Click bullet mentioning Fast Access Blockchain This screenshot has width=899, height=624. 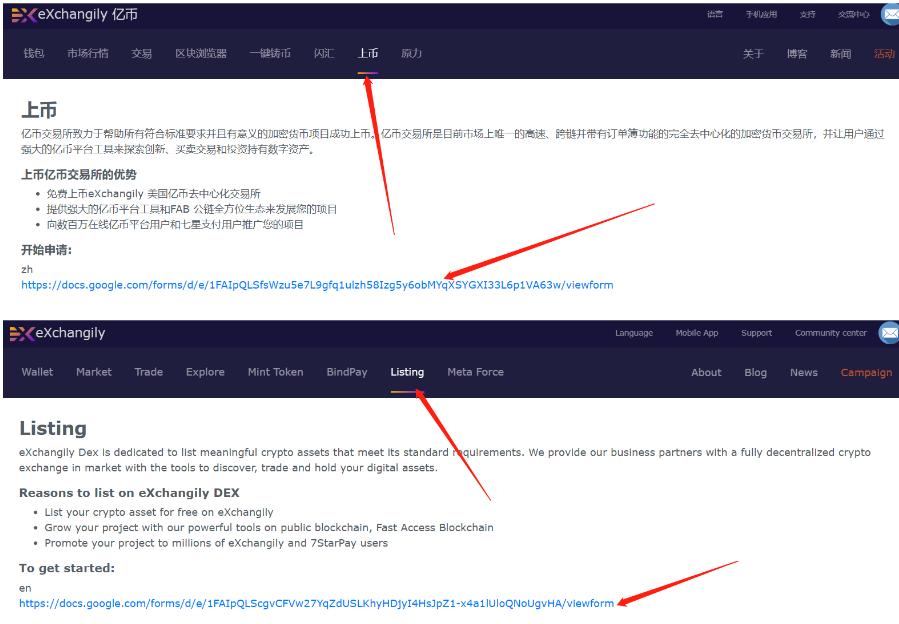pyautogui.click(x=269, y=528)
